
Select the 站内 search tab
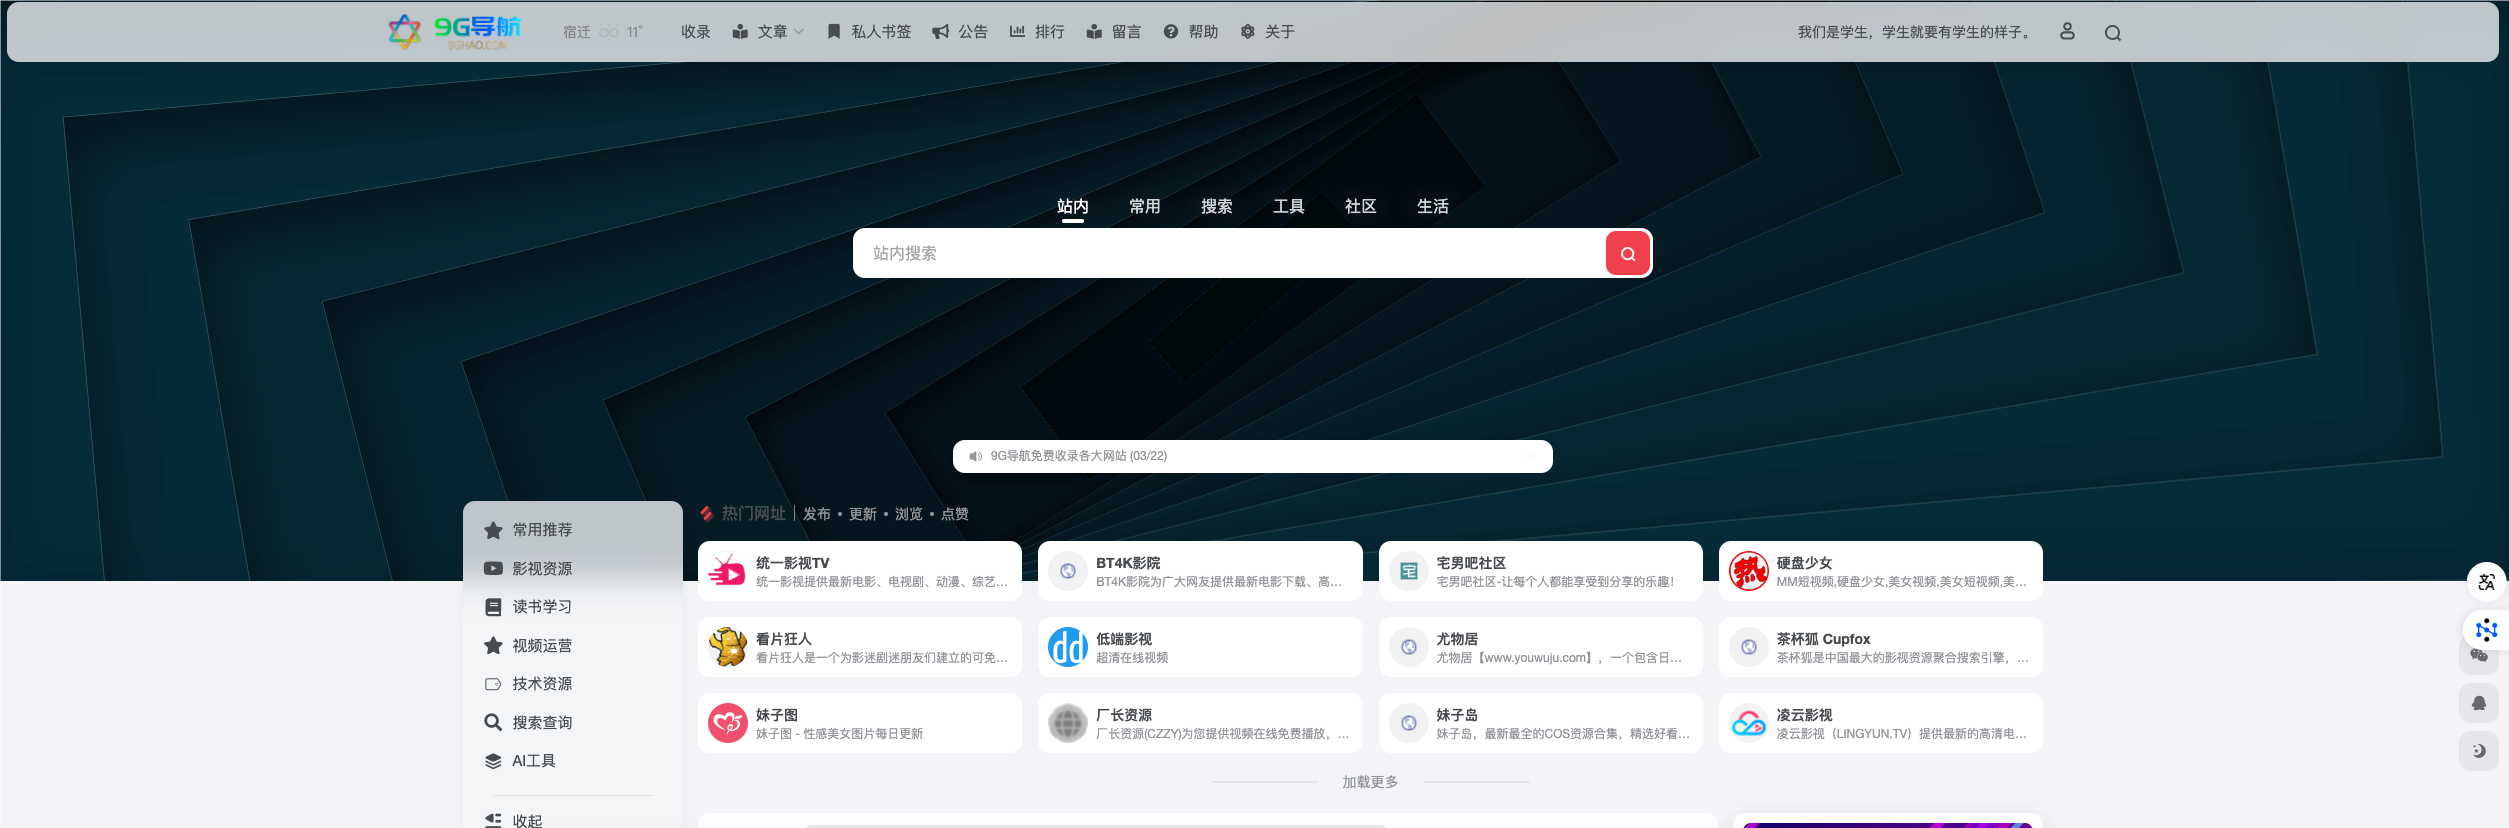click(x=1073, y=206)
